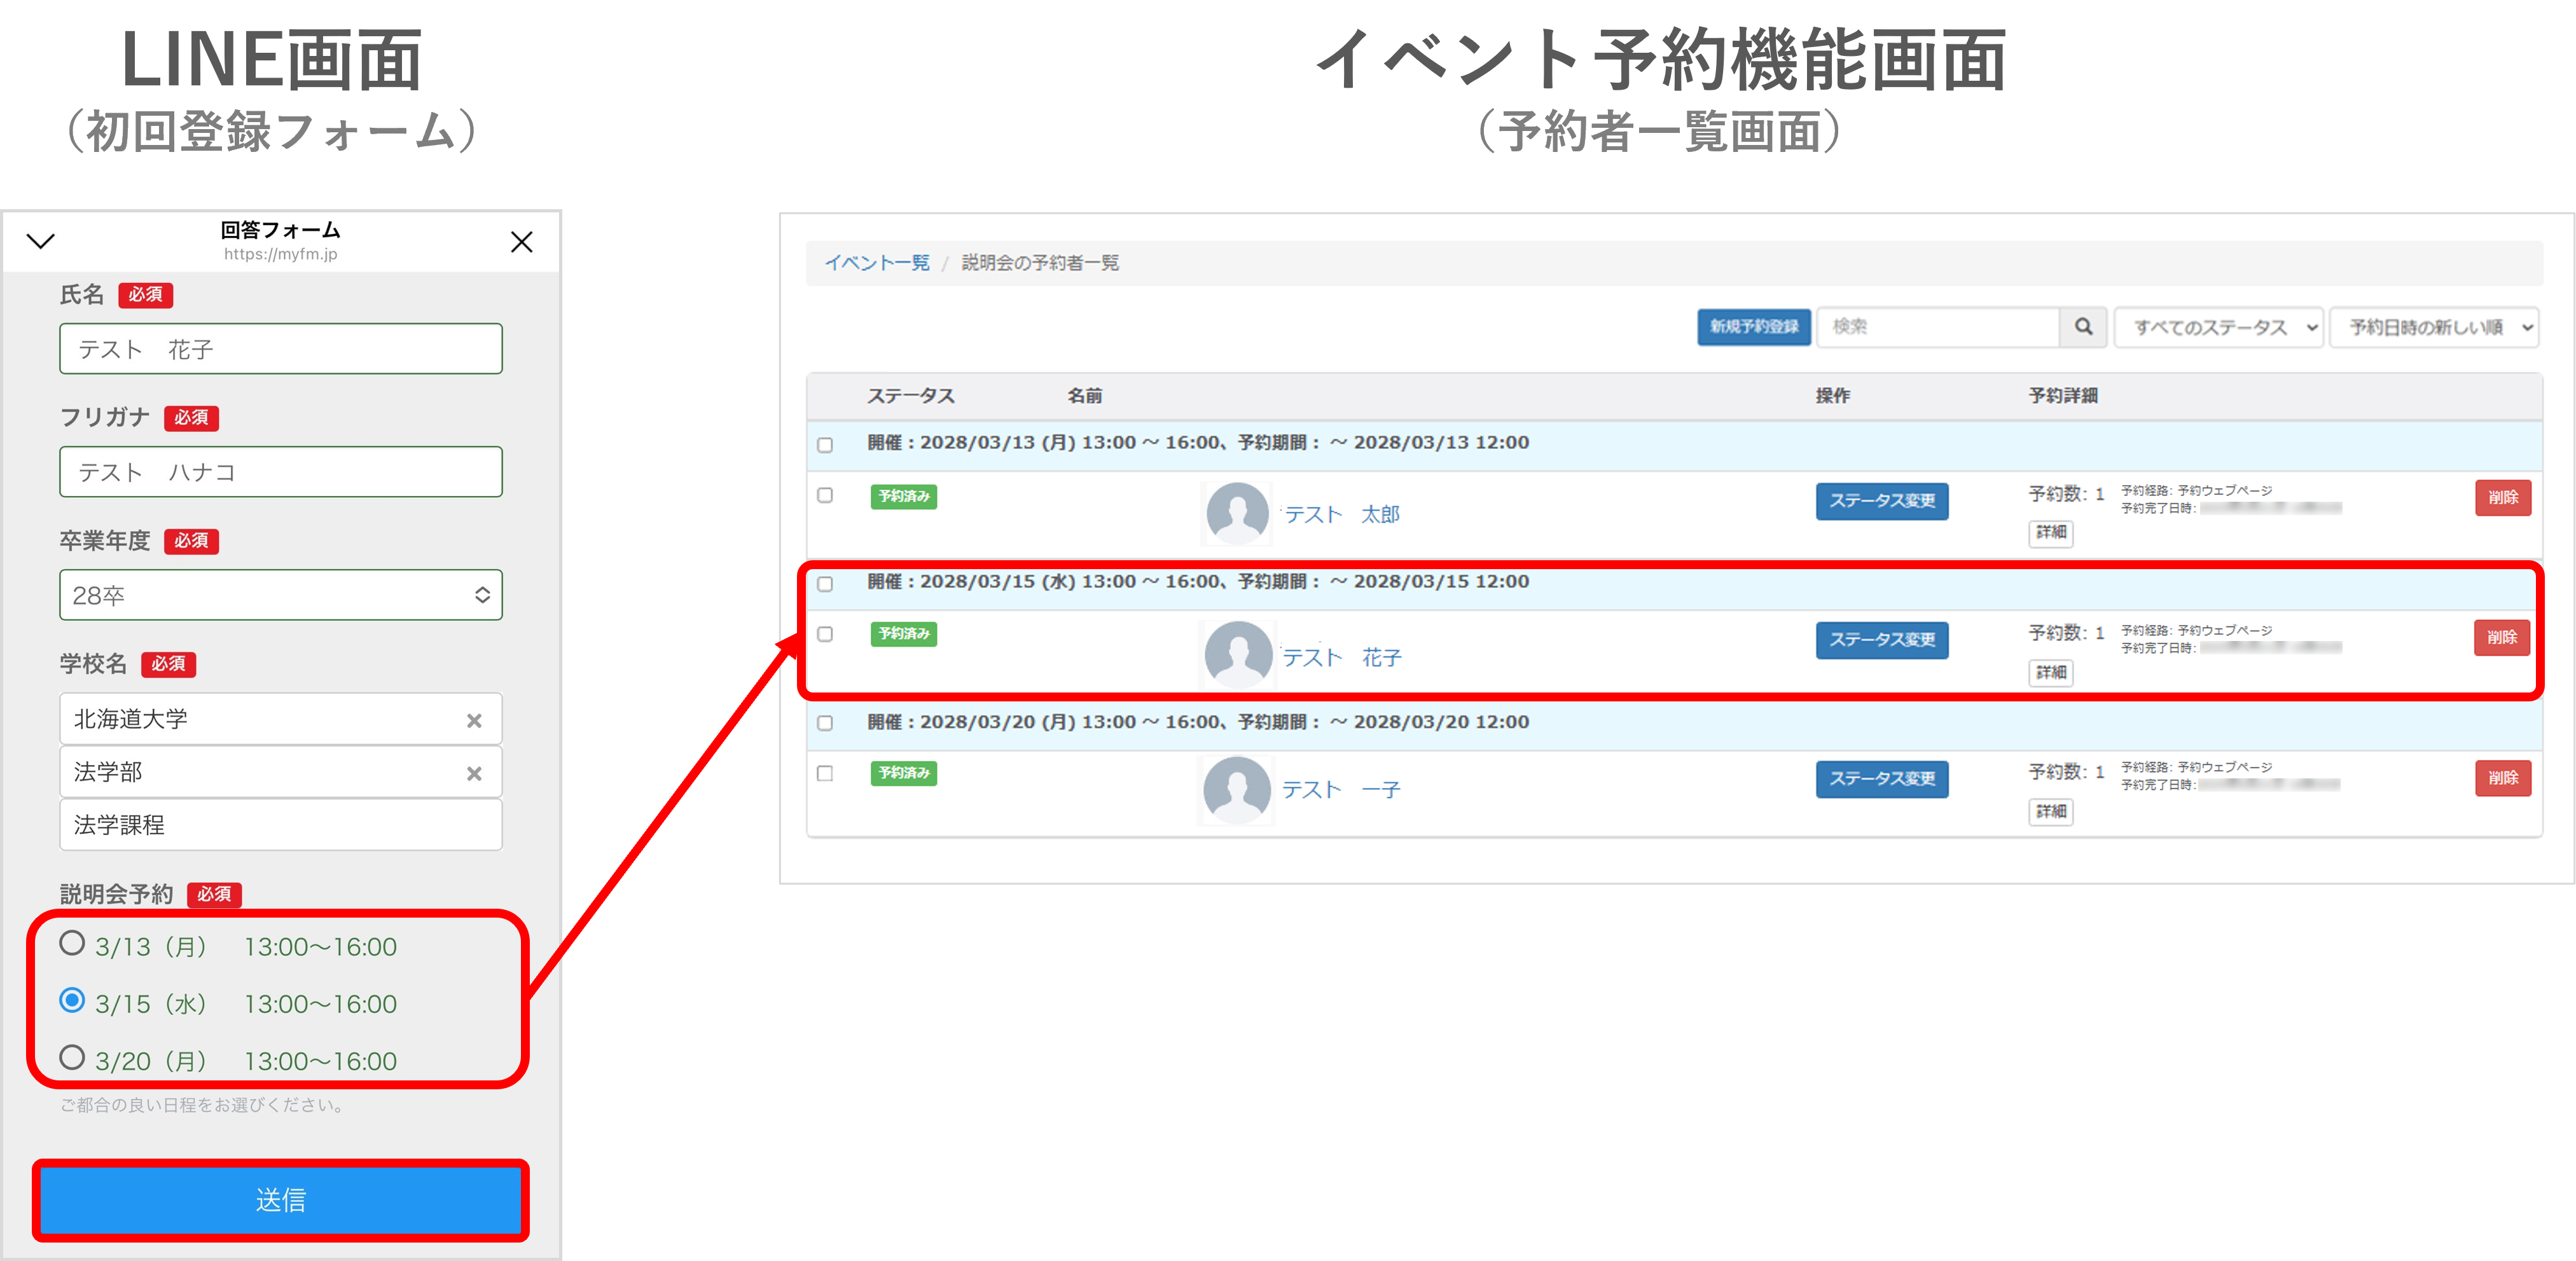The height and width of the screenshot is (1261, 2576).
Task: Clear the 北海道大学 field with its X icon
Action: tap(475, 719)
